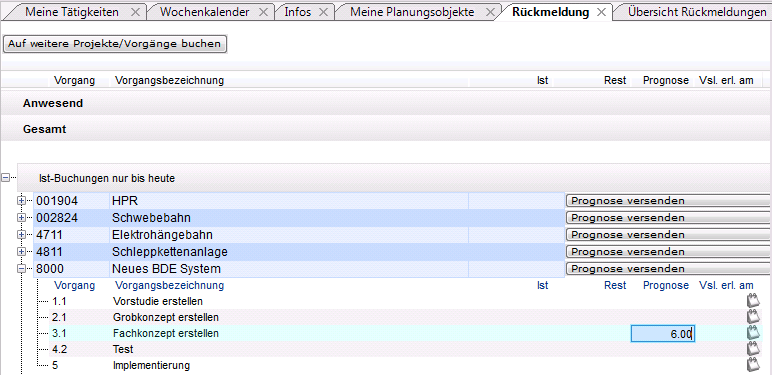Close the Meine Planungsobjekte tab

click(x=489, y=12)
